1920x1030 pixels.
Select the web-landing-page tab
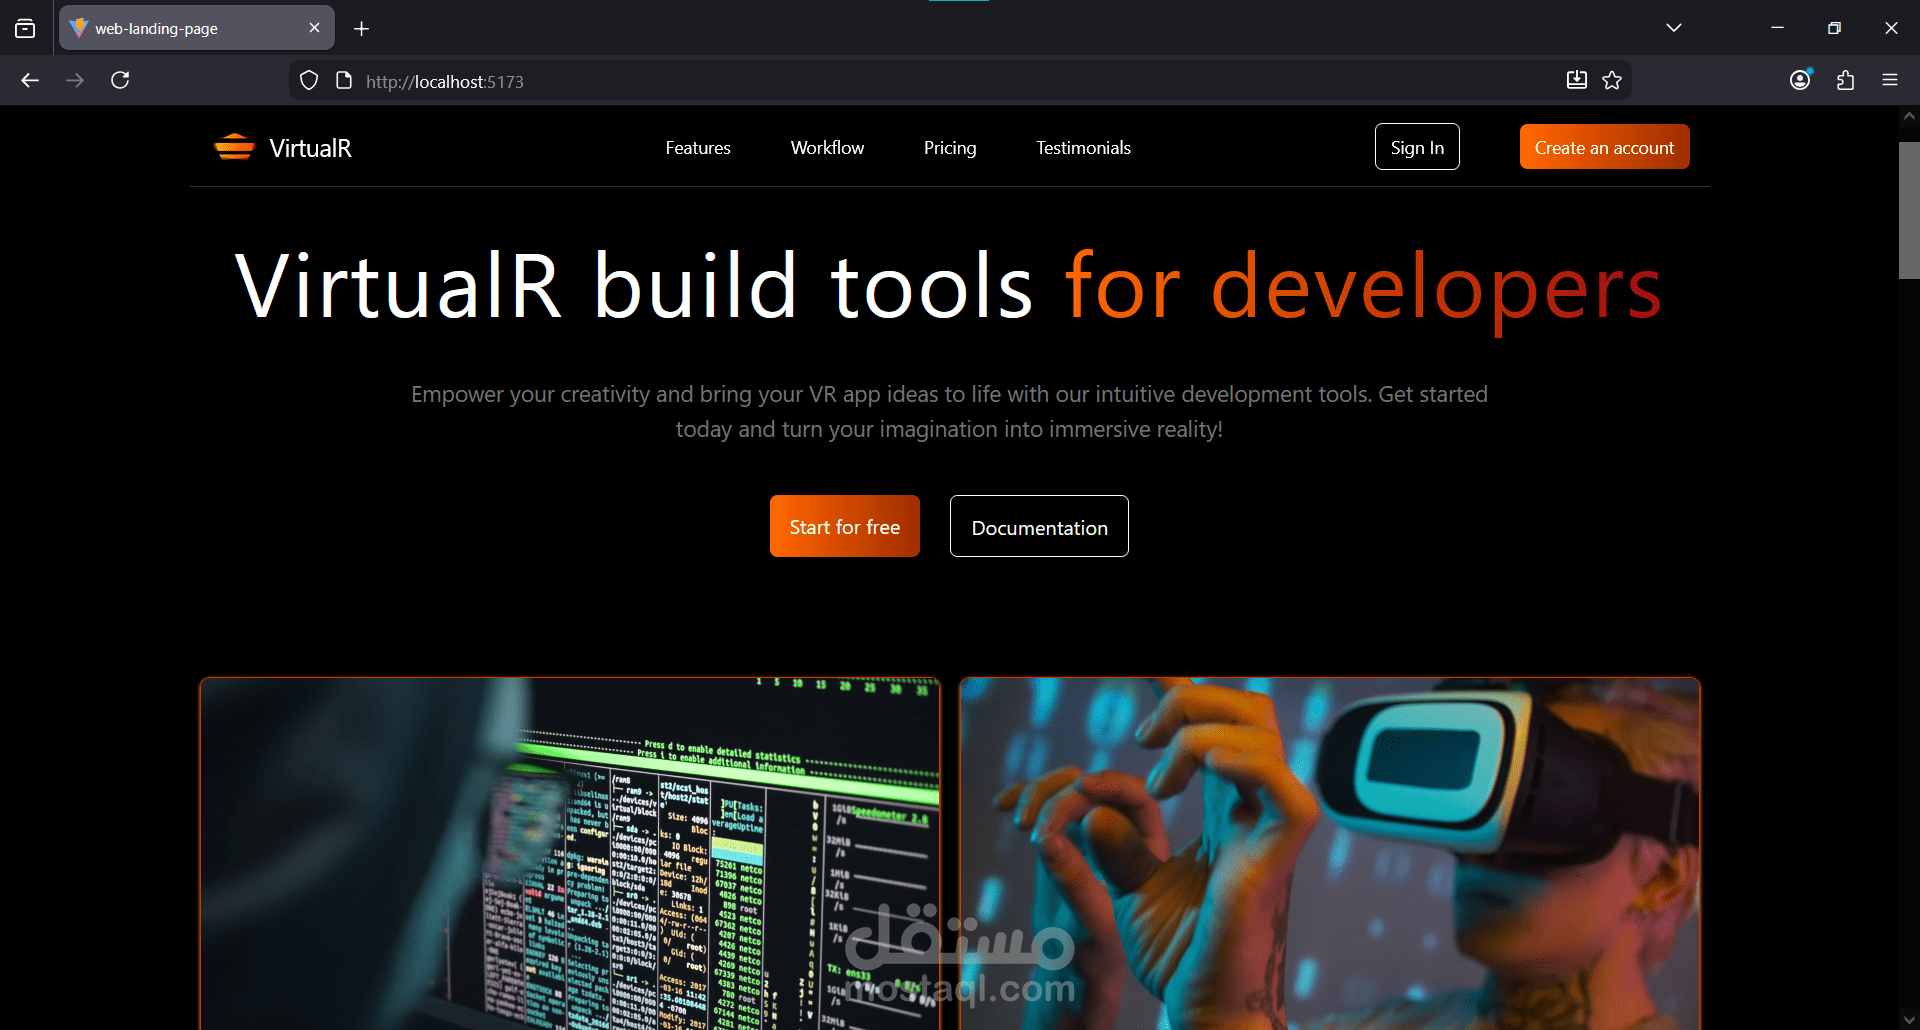click(180, 28)
